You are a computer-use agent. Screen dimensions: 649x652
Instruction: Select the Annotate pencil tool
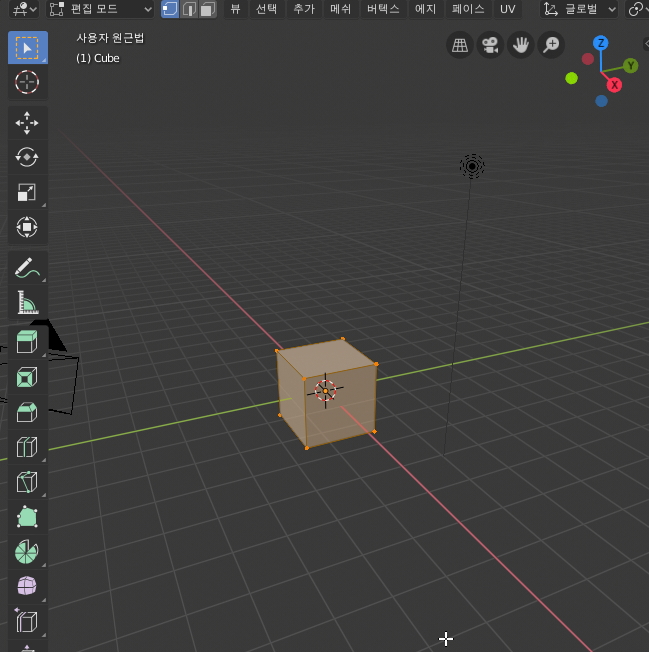pyautogui.click(x=27, y=268)
